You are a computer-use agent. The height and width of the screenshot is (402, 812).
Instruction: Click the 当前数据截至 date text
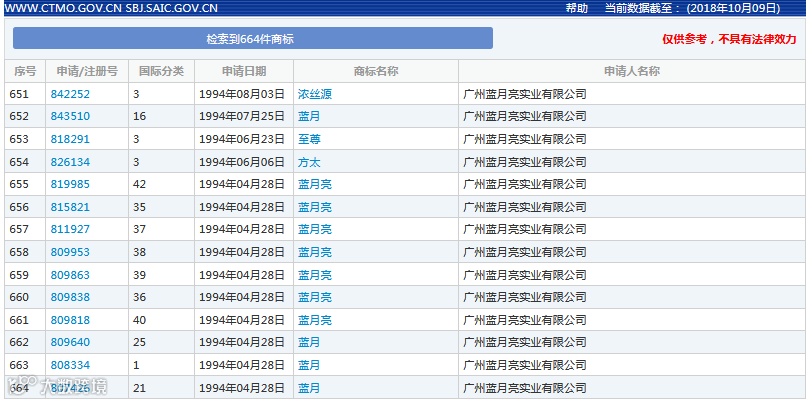pos(692,8)
